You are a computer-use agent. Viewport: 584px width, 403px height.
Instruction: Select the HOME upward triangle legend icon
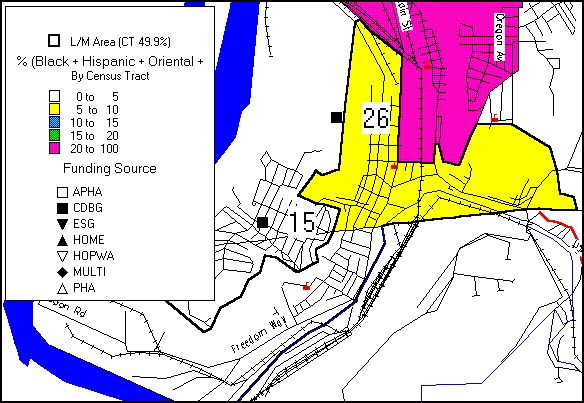click(62, 241)
